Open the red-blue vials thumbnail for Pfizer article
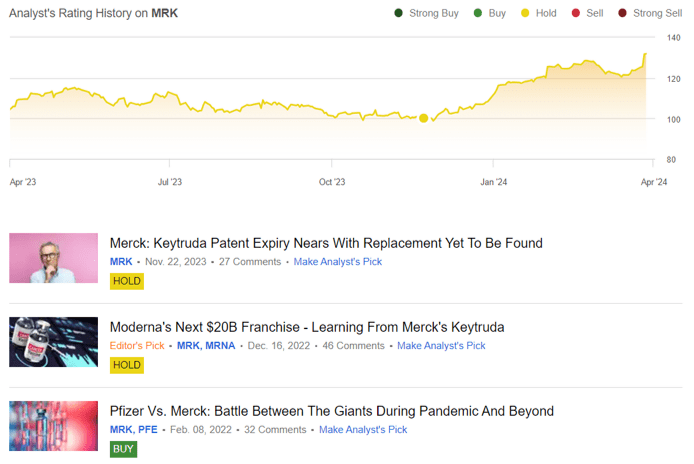 coord(54,426)
